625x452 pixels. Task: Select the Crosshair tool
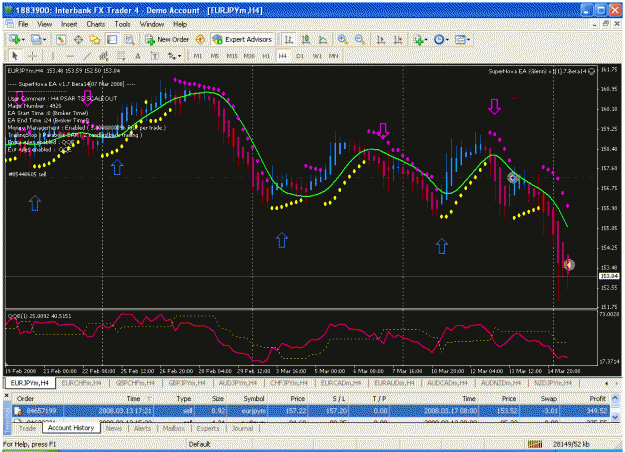33,56
